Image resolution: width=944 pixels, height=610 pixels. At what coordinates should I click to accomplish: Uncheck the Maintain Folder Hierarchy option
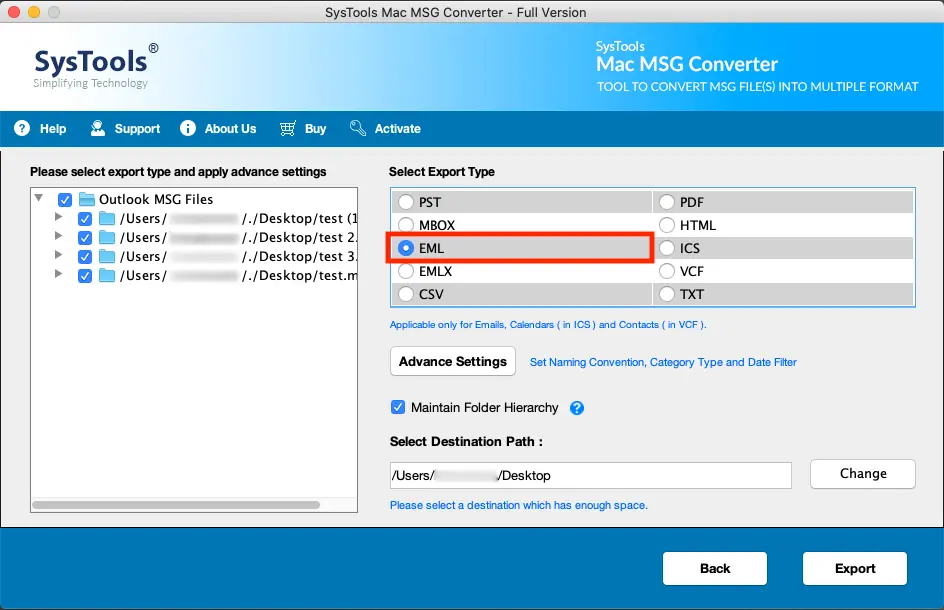click(x=398, y=407)
